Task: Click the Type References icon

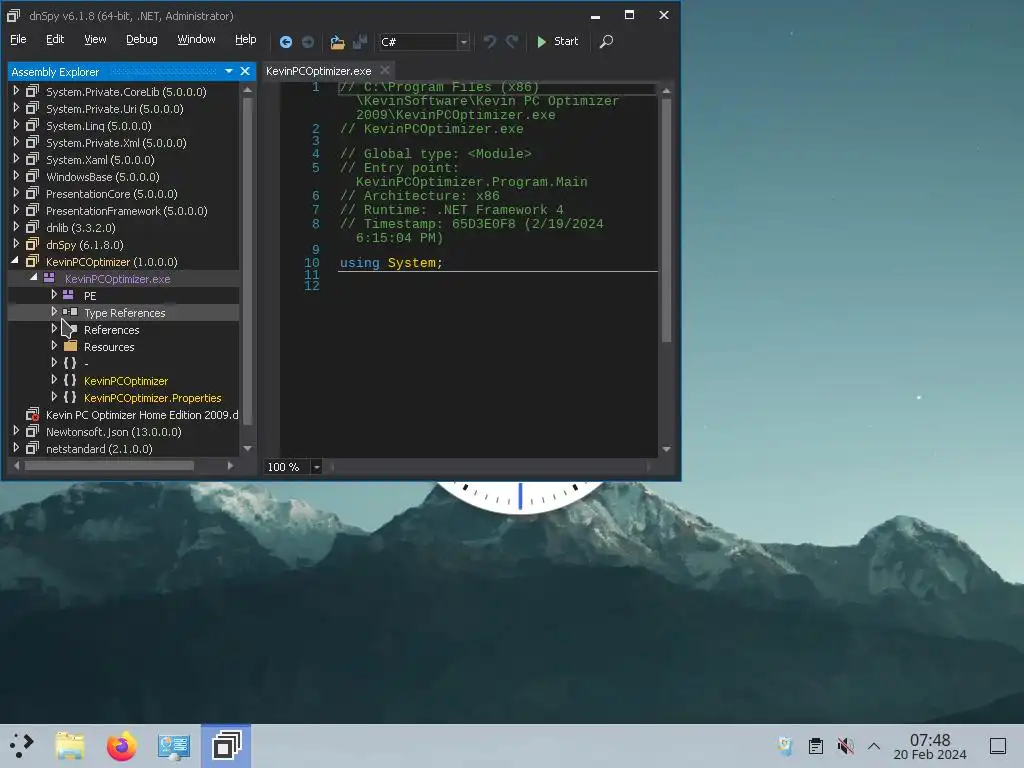Action: click(70, 312)
